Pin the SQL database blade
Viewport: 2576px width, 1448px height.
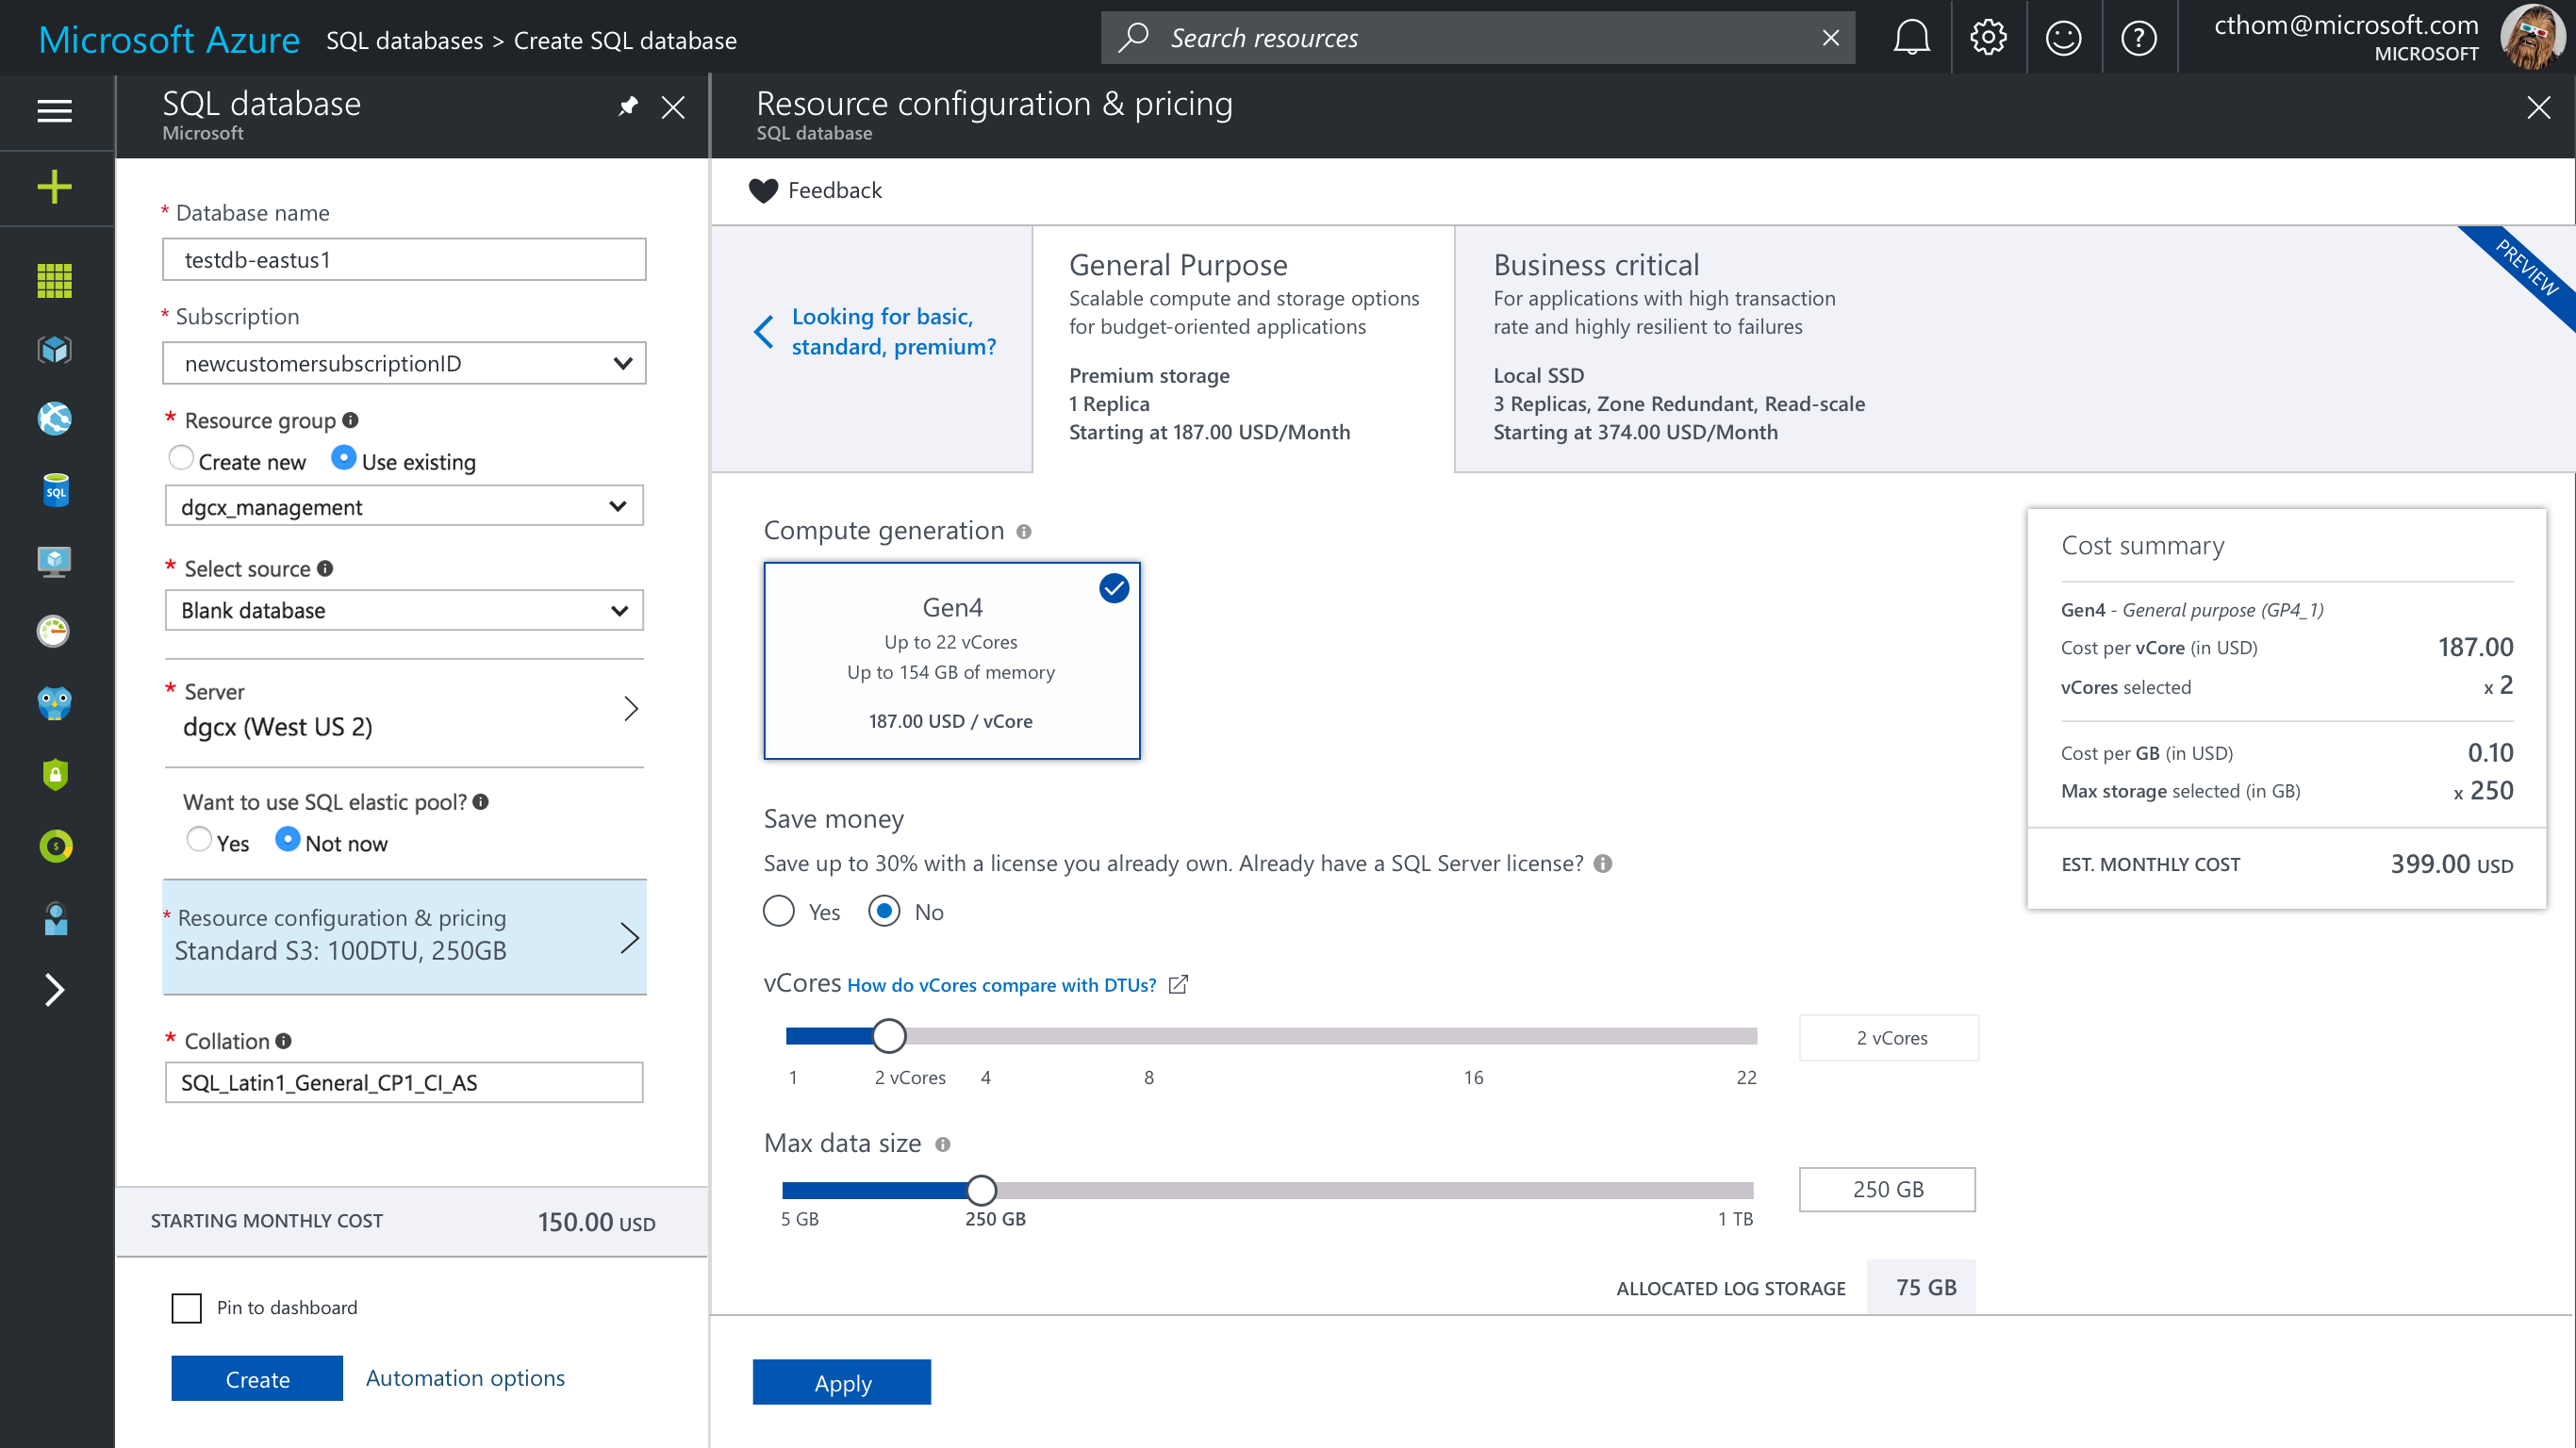[x=627, y=106]
